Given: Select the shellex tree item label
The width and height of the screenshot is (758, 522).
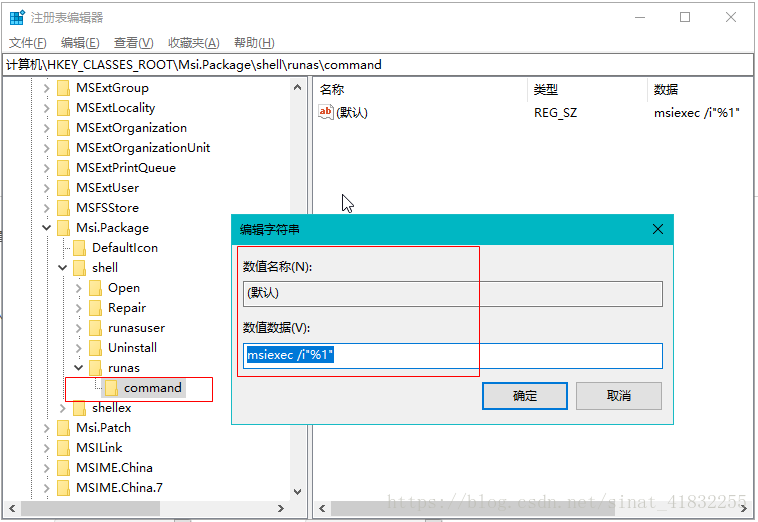Looking at the screenshot, I should point(112,408).
